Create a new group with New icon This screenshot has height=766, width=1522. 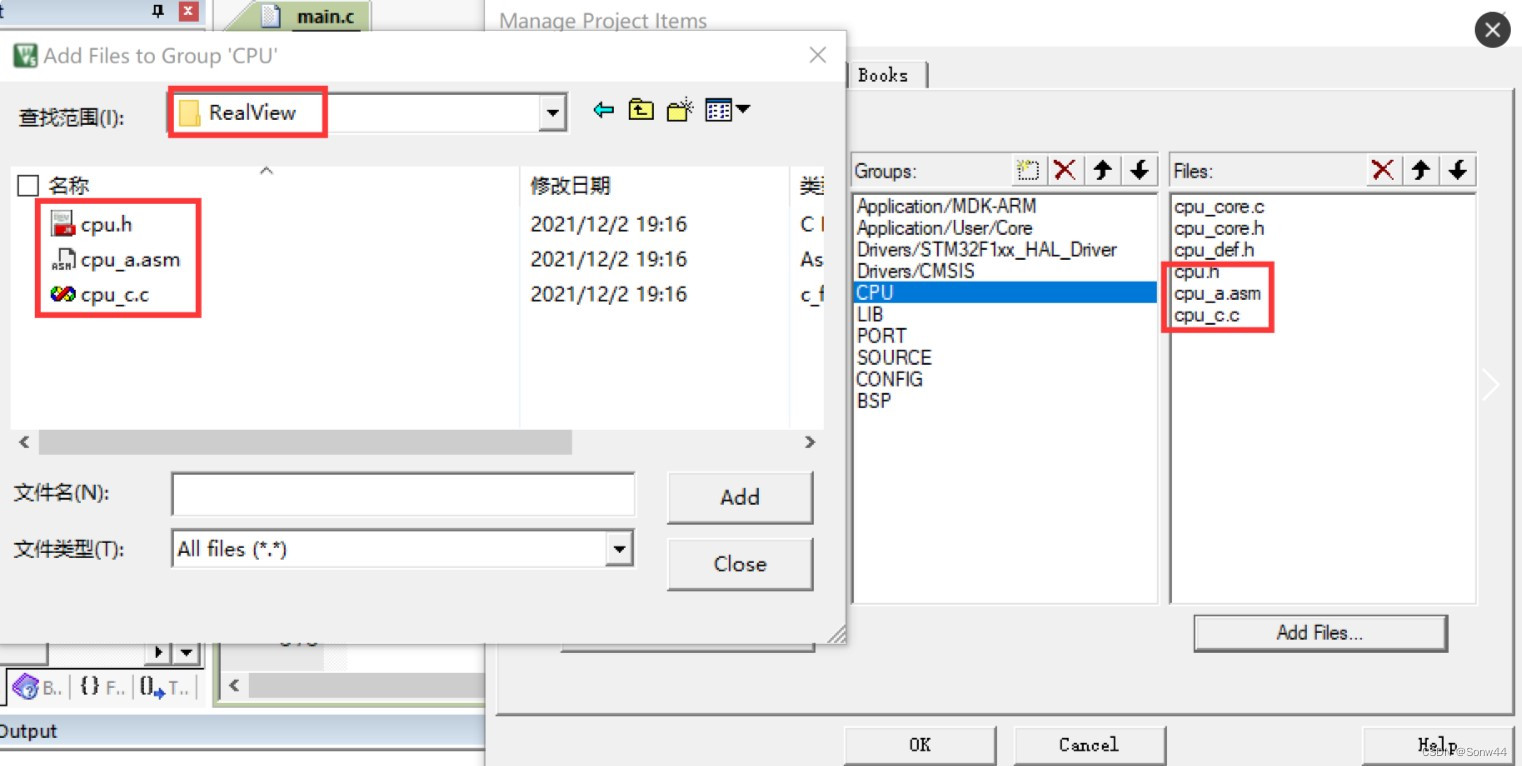pos(1028,170)
